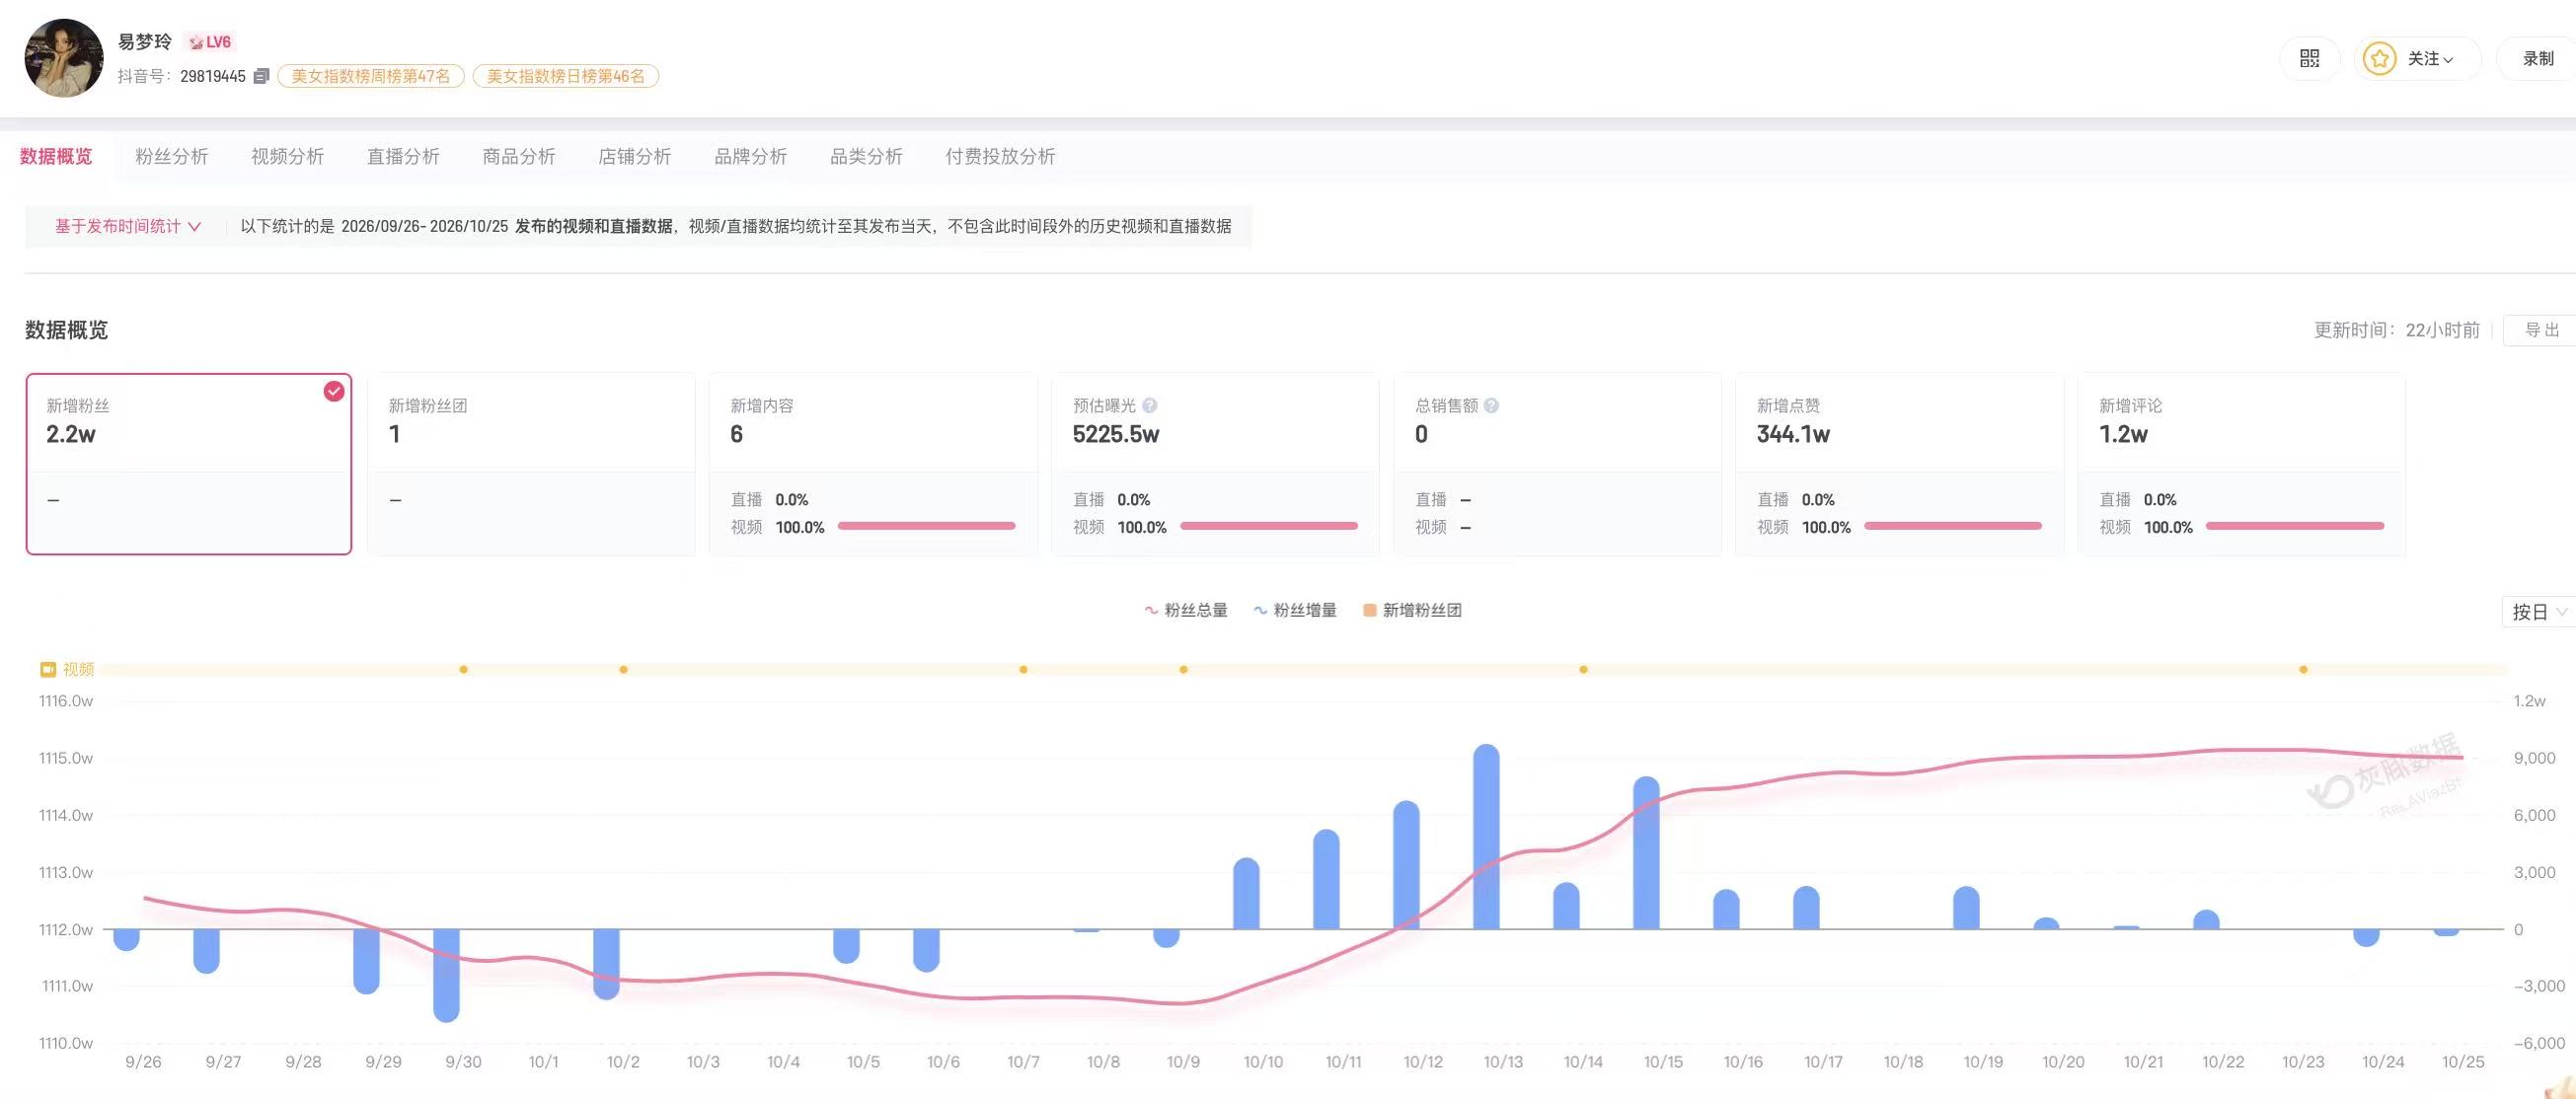The width and height of the screenshot is (2576, 1099).
Task: Click the LV6 level badge
Action: point(210,42)
